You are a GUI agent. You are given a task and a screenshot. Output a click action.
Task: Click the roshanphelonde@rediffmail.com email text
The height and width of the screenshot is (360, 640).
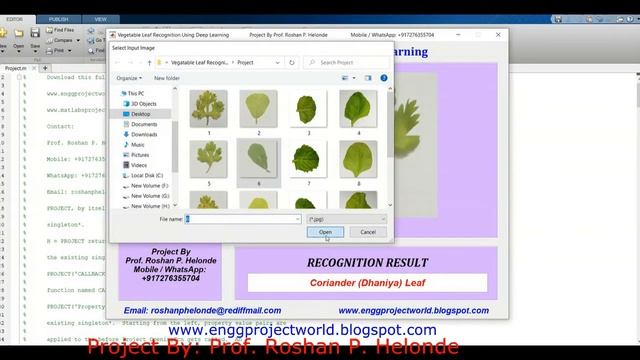(216, 311)
